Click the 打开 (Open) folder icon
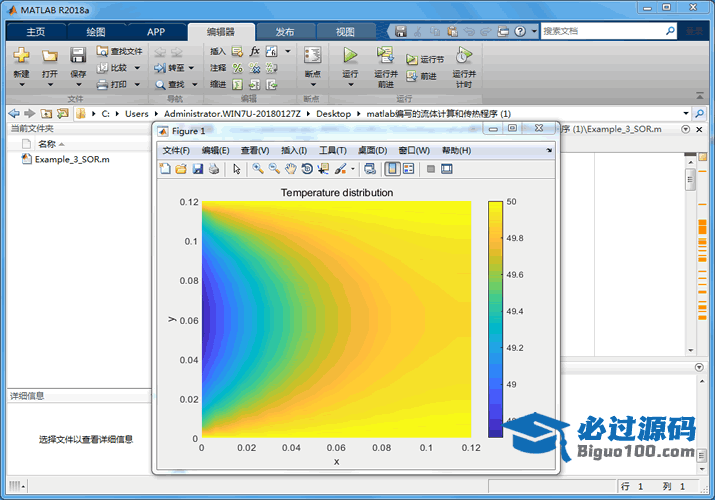 point(50,56)
